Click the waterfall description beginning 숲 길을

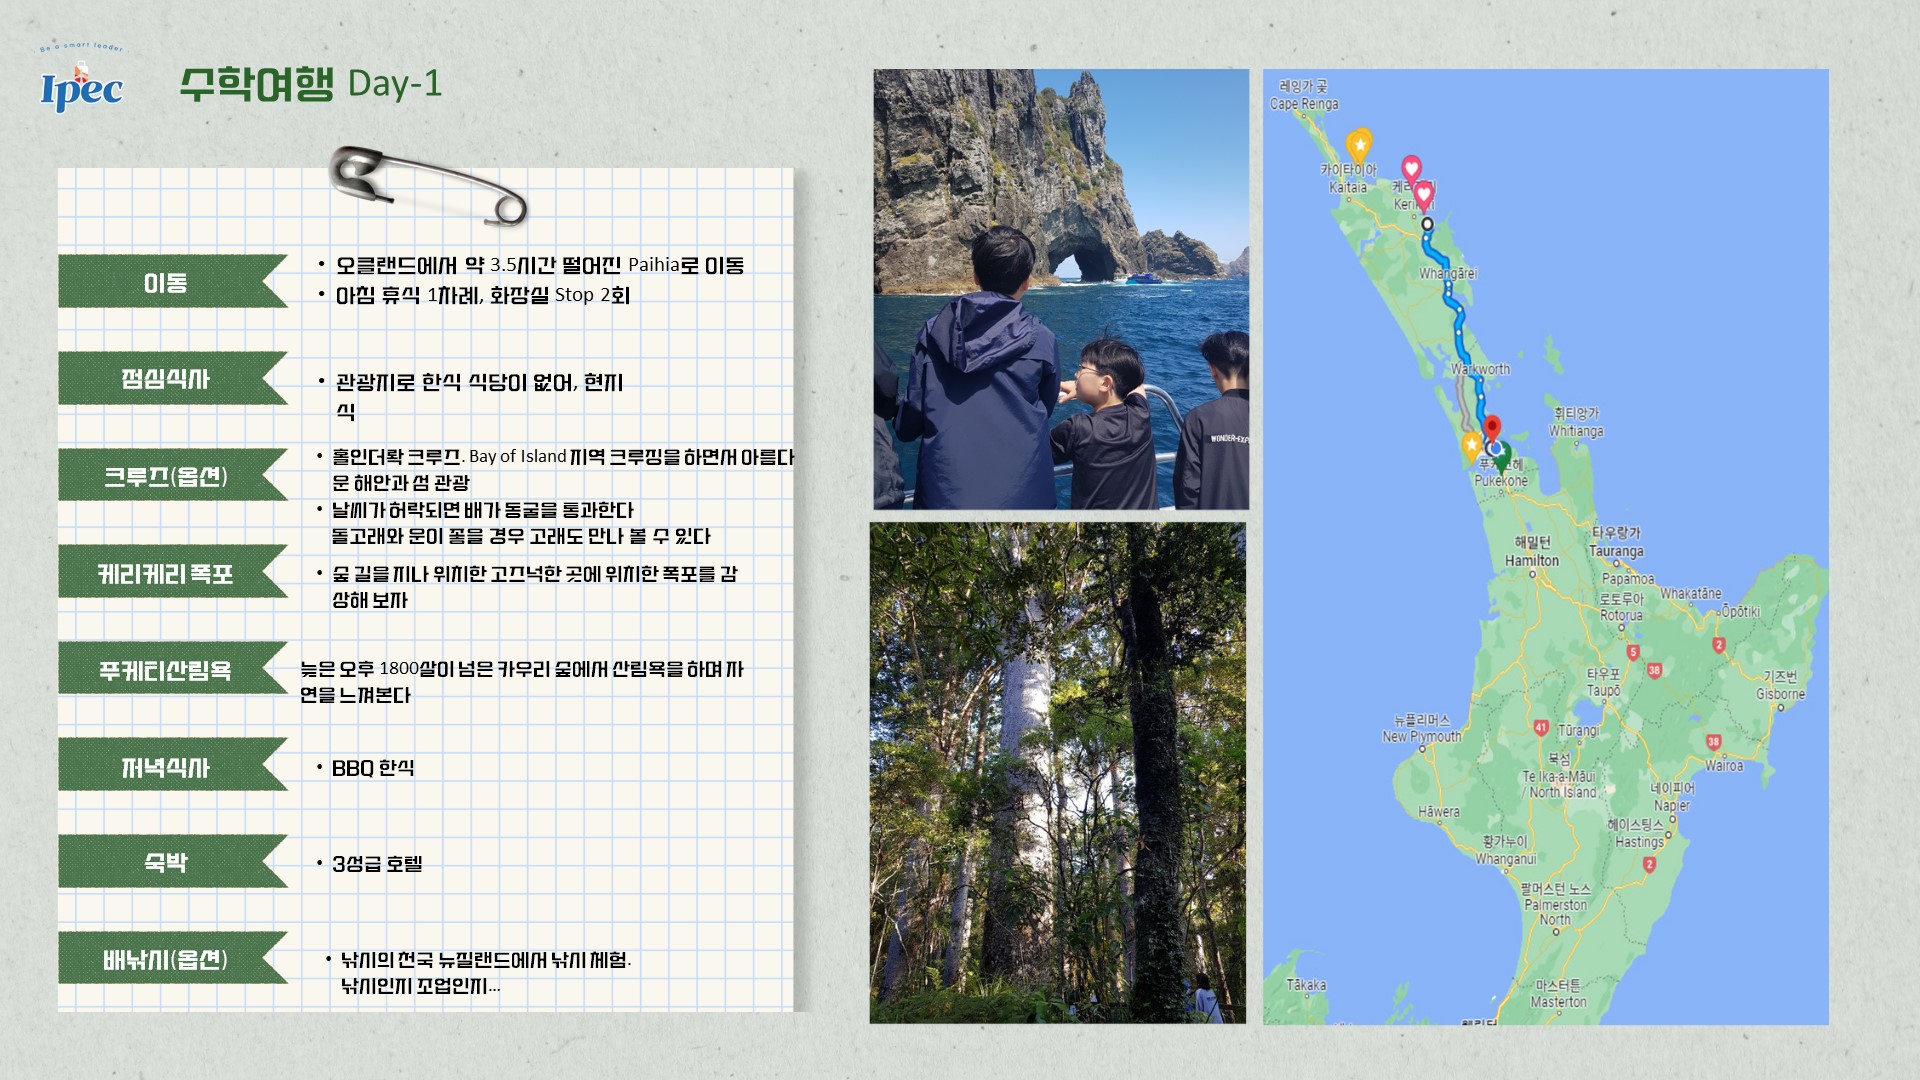click(534, 587)
